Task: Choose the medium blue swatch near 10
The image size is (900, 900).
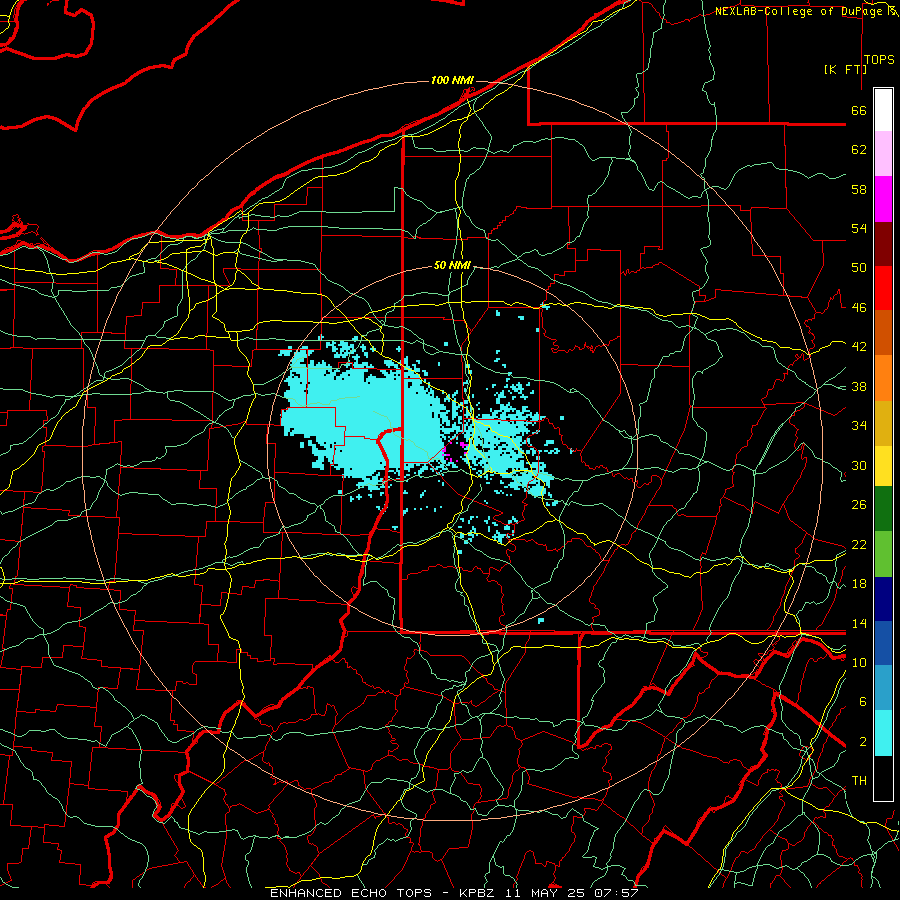Action: (883, 643)
